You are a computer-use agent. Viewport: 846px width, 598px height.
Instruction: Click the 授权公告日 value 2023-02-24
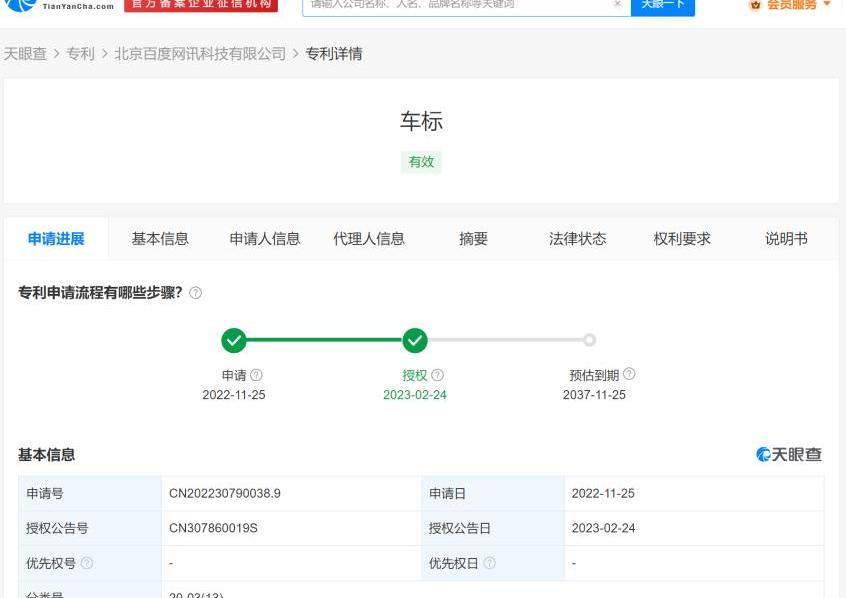tap(603, 528)
